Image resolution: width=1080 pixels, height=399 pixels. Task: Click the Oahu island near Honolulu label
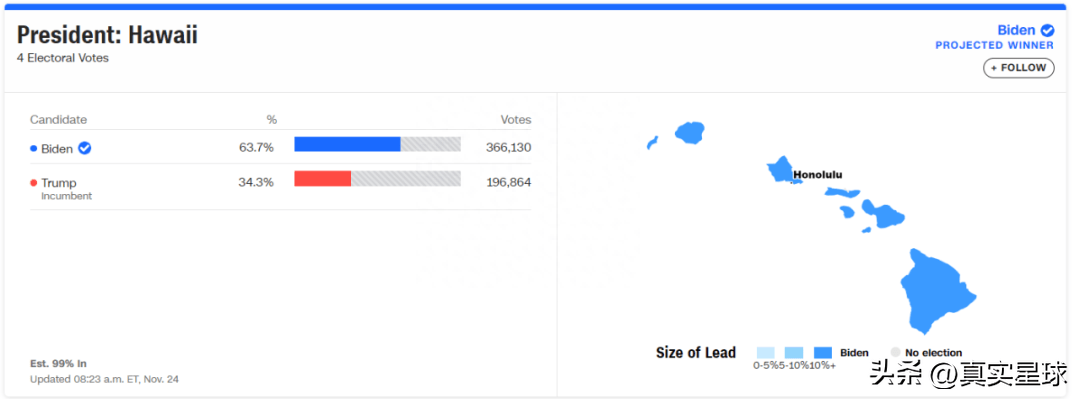click(x=782, y=168)
